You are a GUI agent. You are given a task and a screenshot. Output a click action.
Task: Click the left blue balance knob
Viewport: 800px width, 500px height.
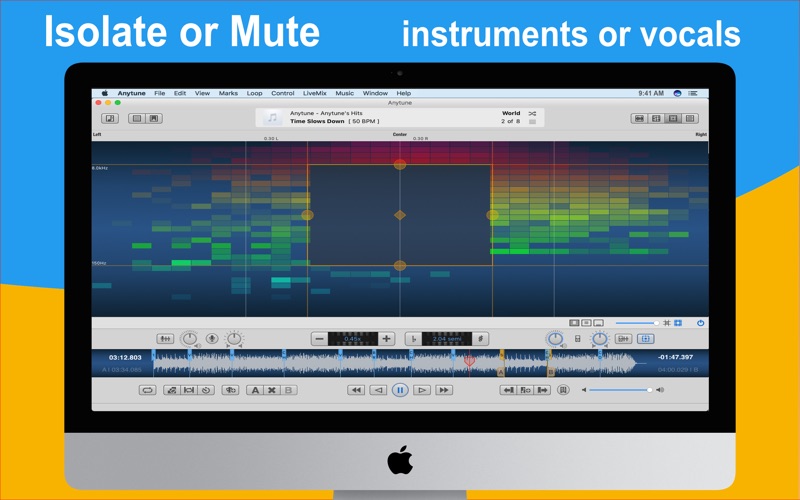(x=555, y=339)
